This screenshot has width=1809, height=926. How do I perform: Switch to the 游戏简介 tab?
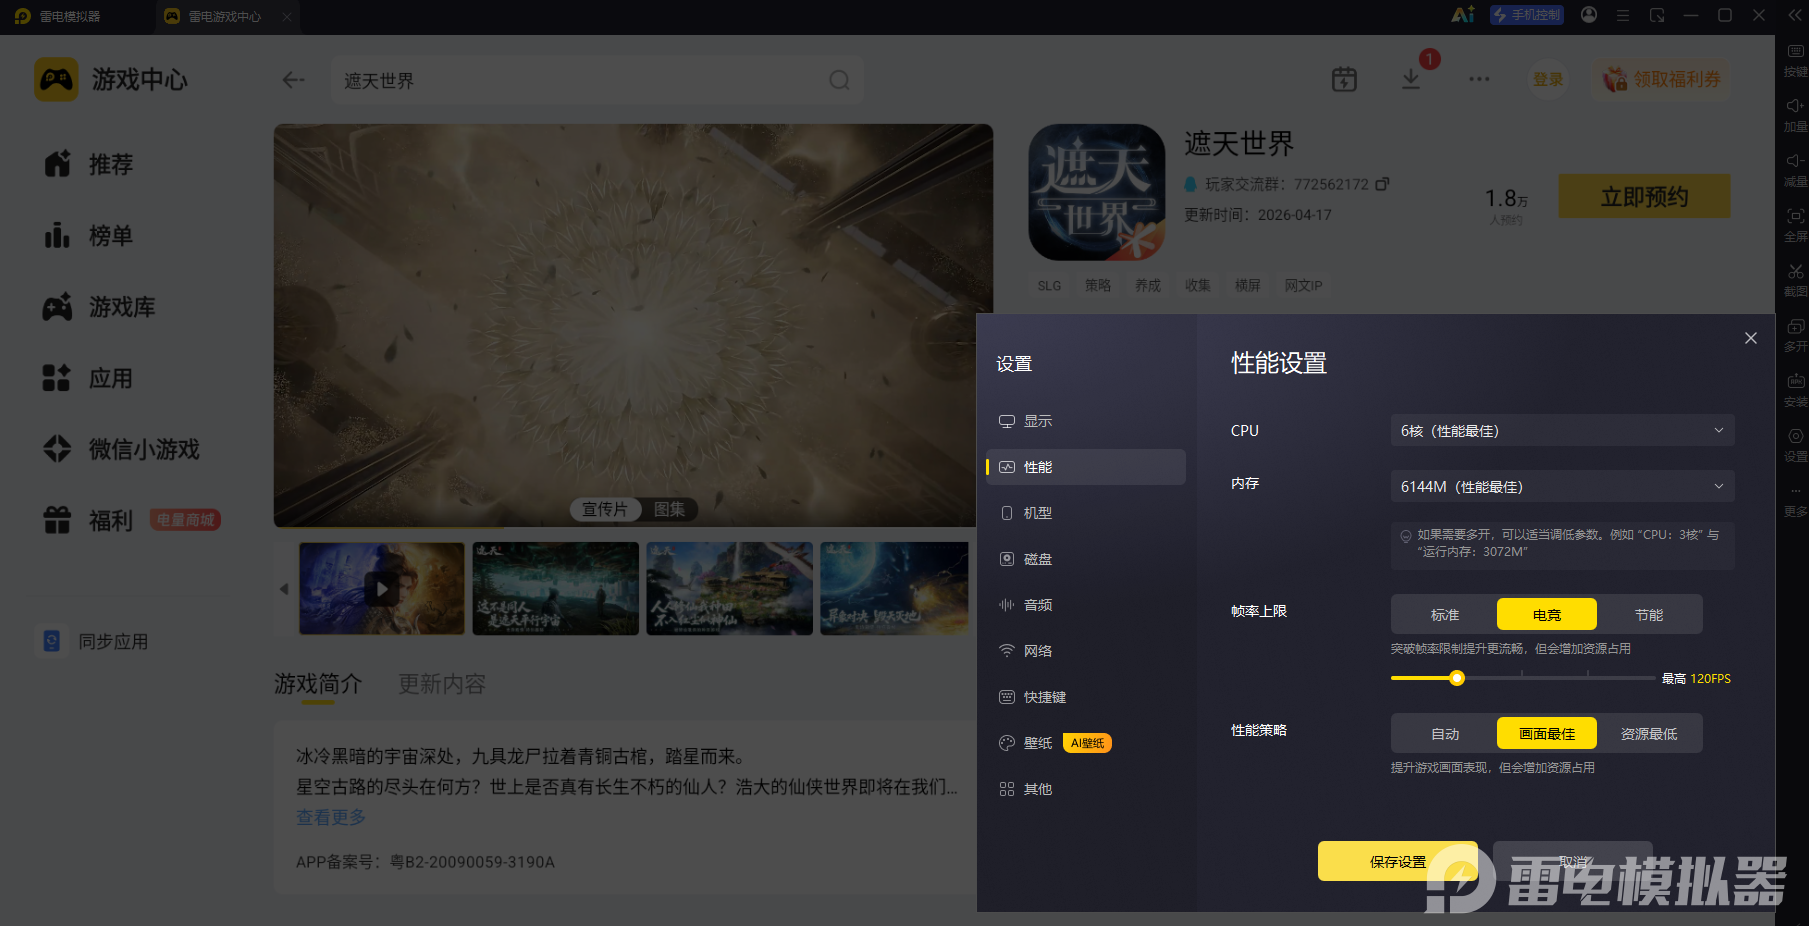point(318,684)
